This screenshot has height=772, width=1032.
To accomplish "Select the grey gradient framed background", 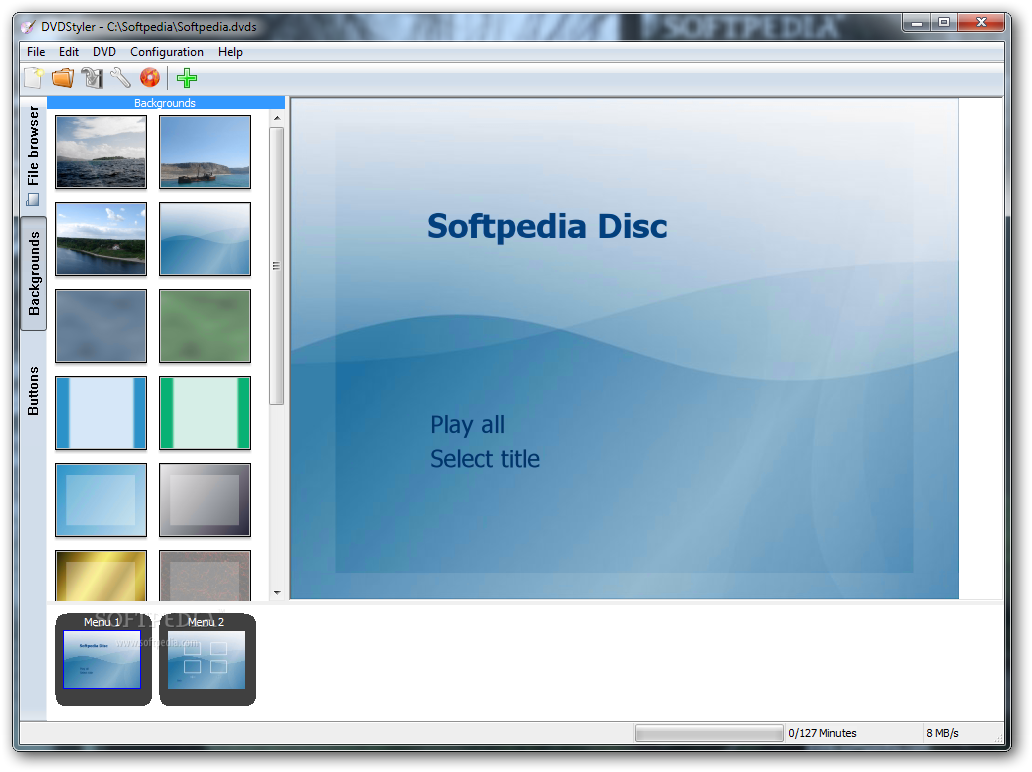I will [x=205, y=500].
